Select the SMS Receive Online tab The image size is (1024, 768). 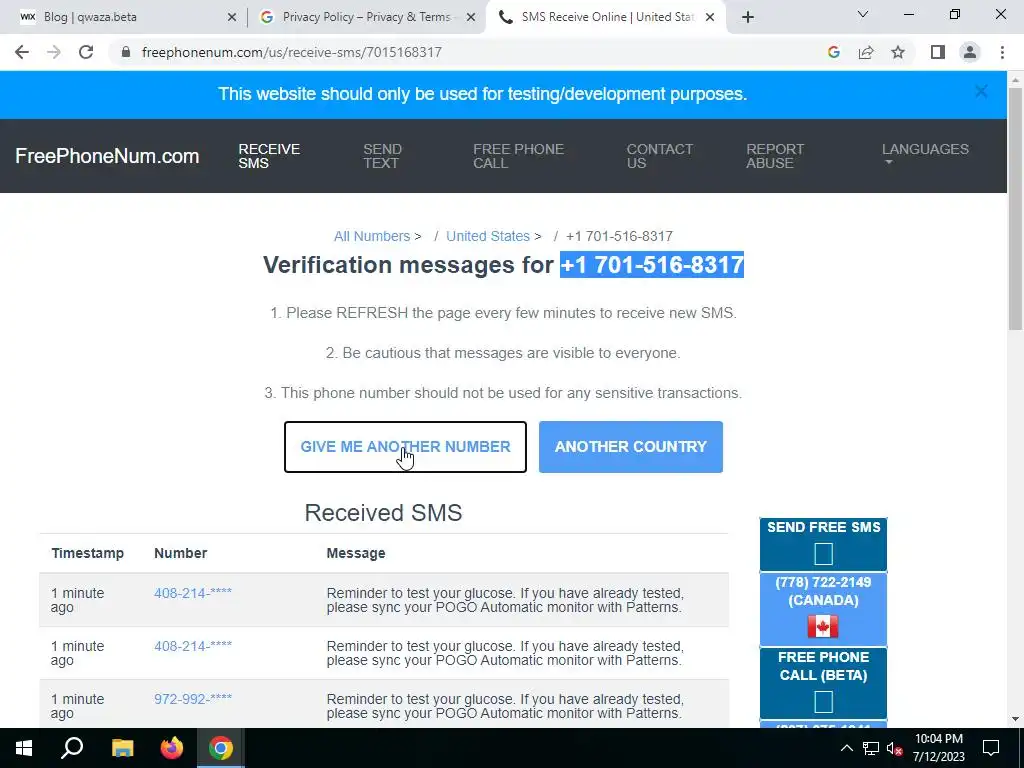pos(607,17)
